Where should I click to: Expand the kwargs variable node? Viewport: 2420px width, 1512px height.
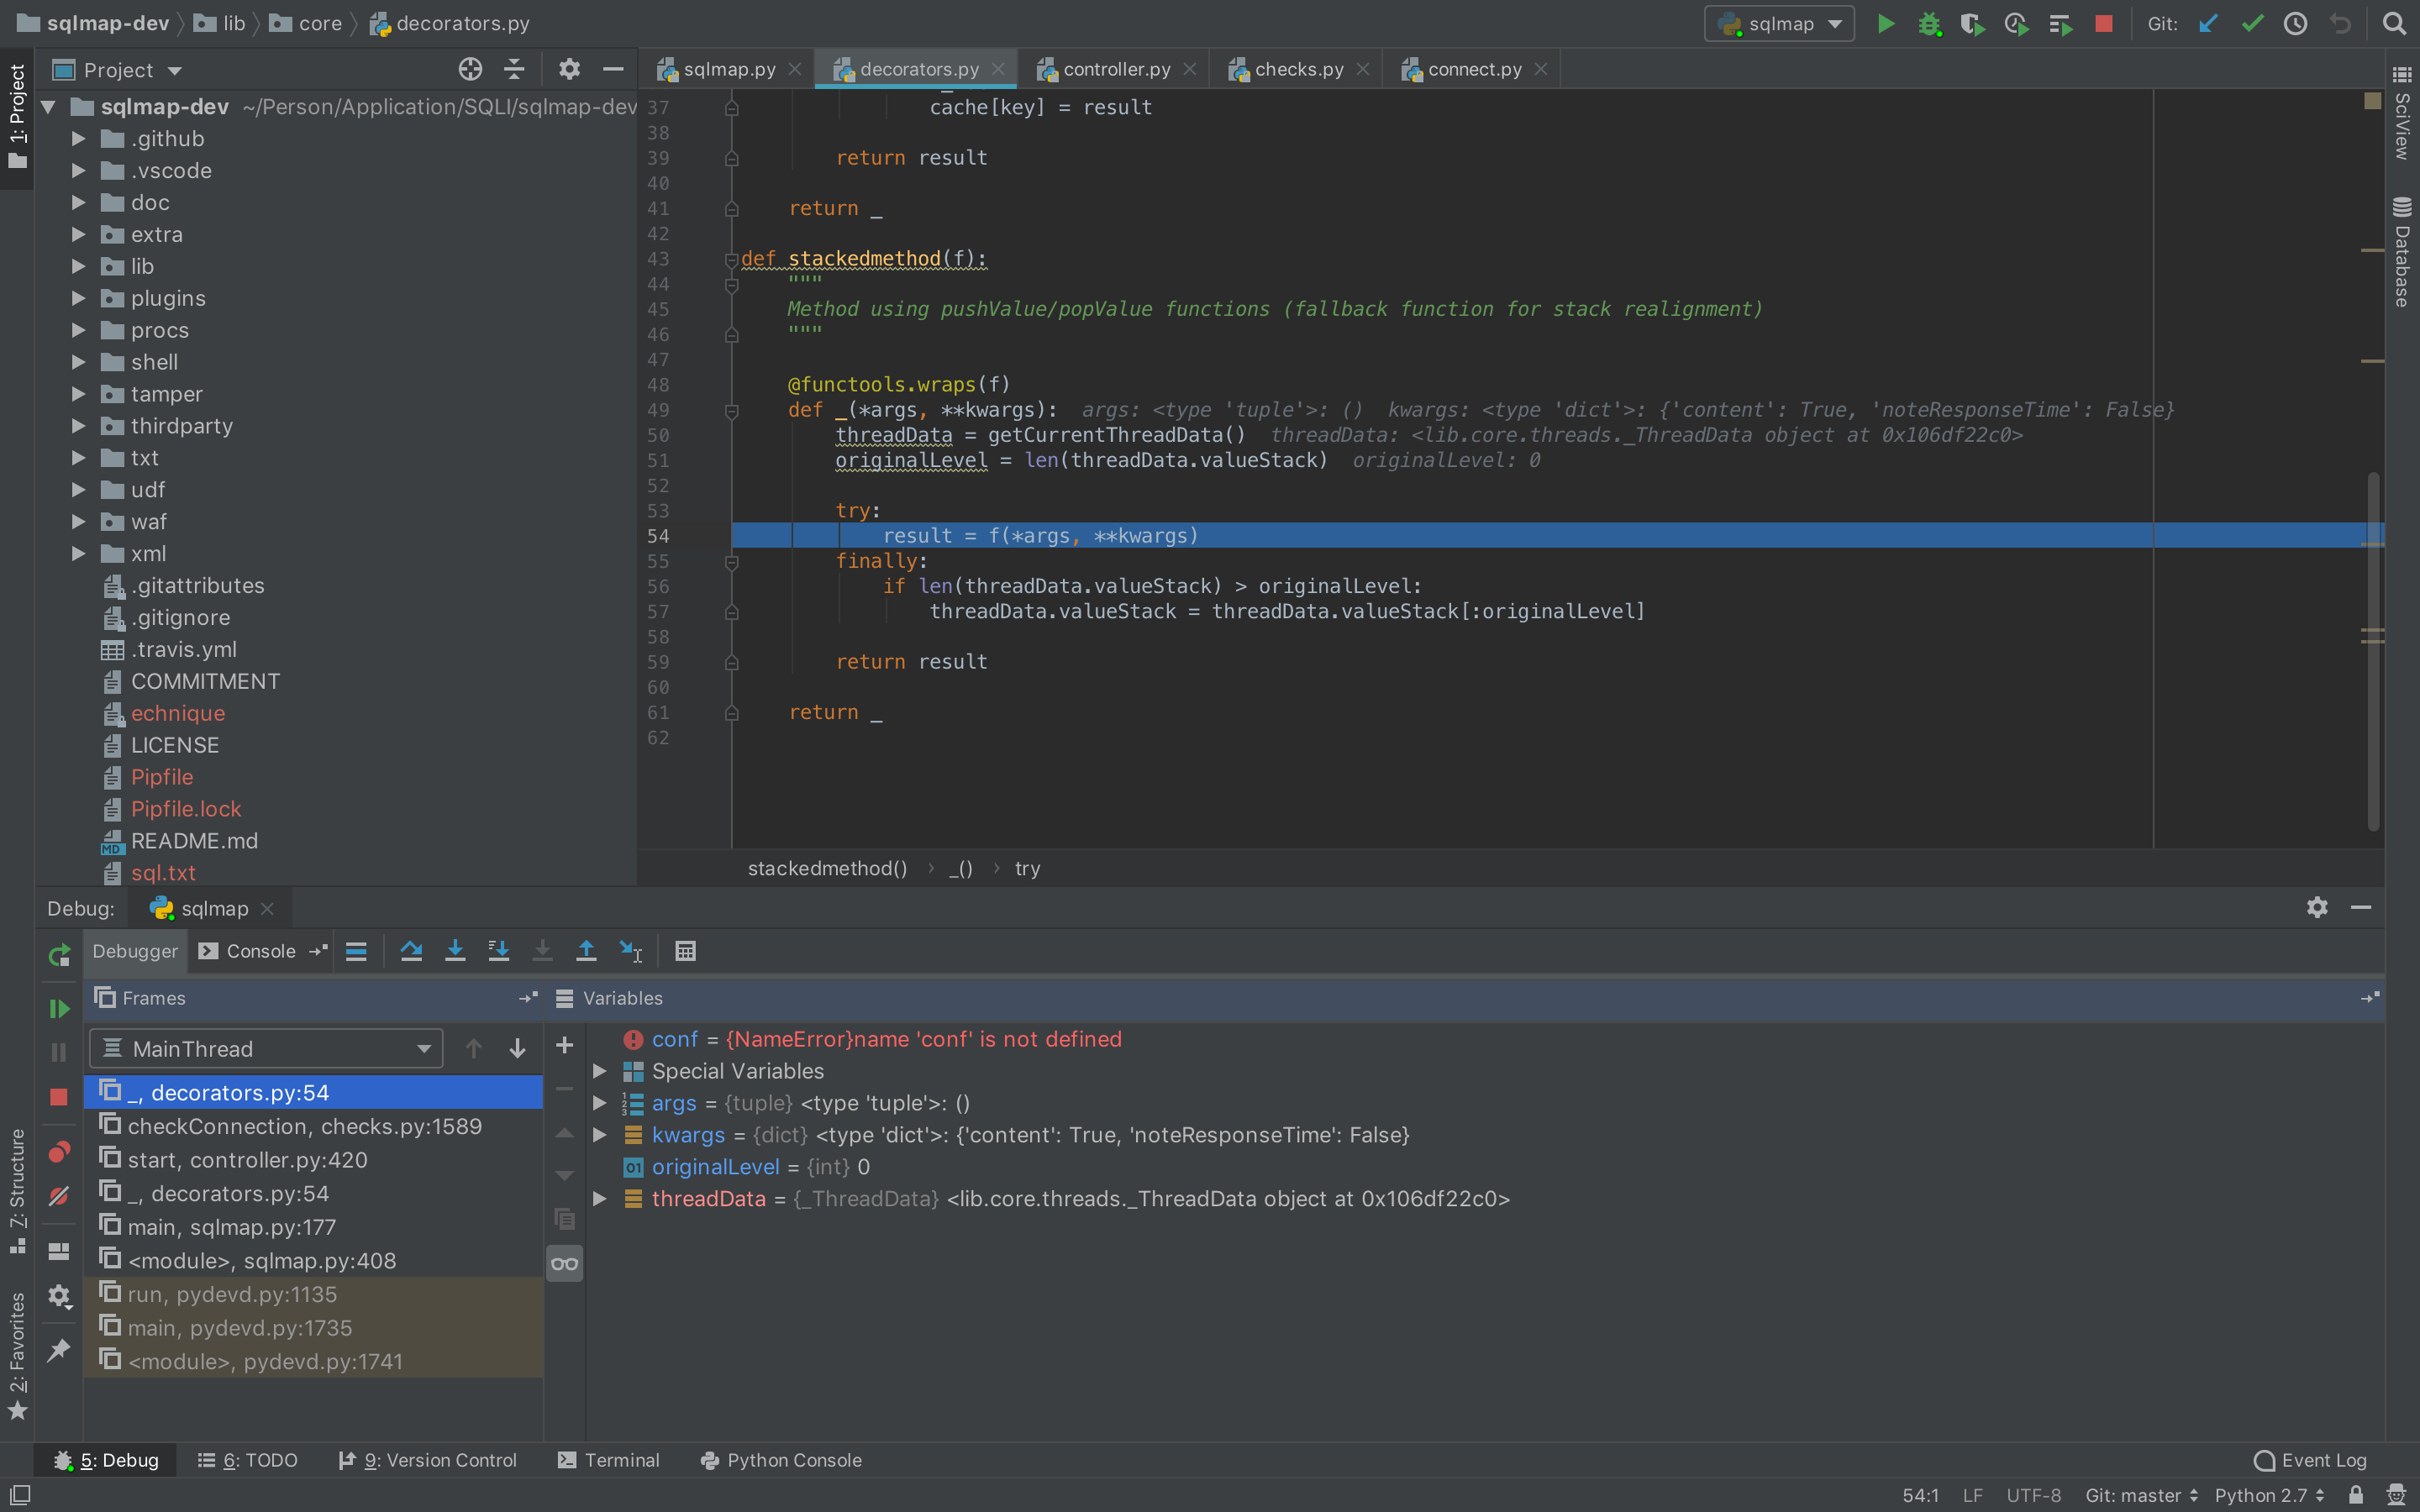click(600, 1135)
